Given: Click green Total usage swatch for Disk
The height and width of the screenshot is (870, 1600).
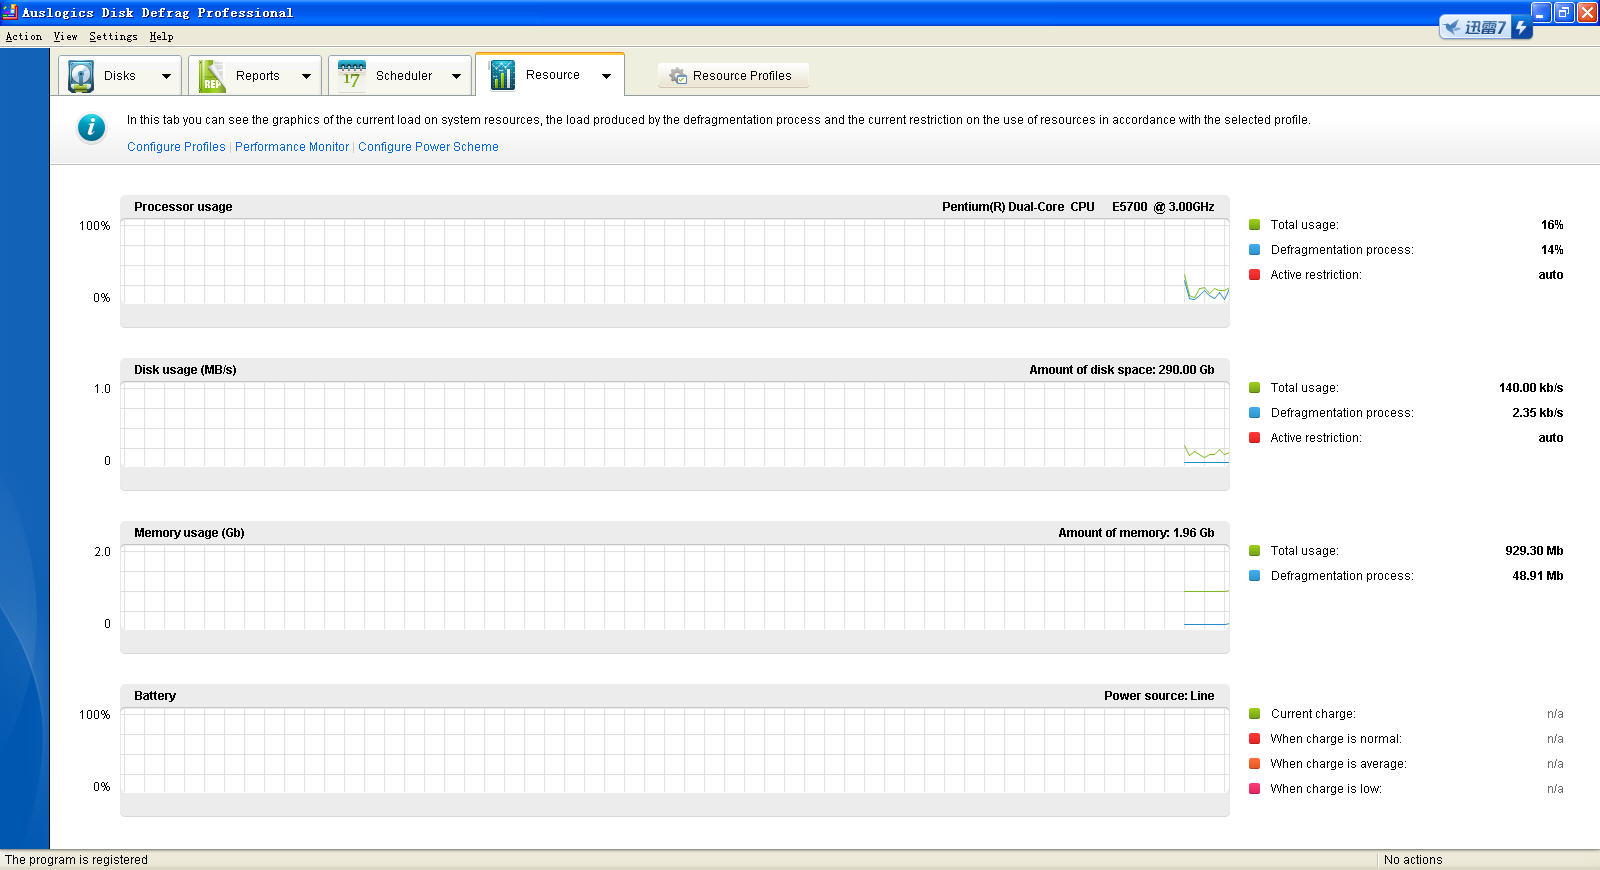Looking at the screenshot, I should [1254, 388].
